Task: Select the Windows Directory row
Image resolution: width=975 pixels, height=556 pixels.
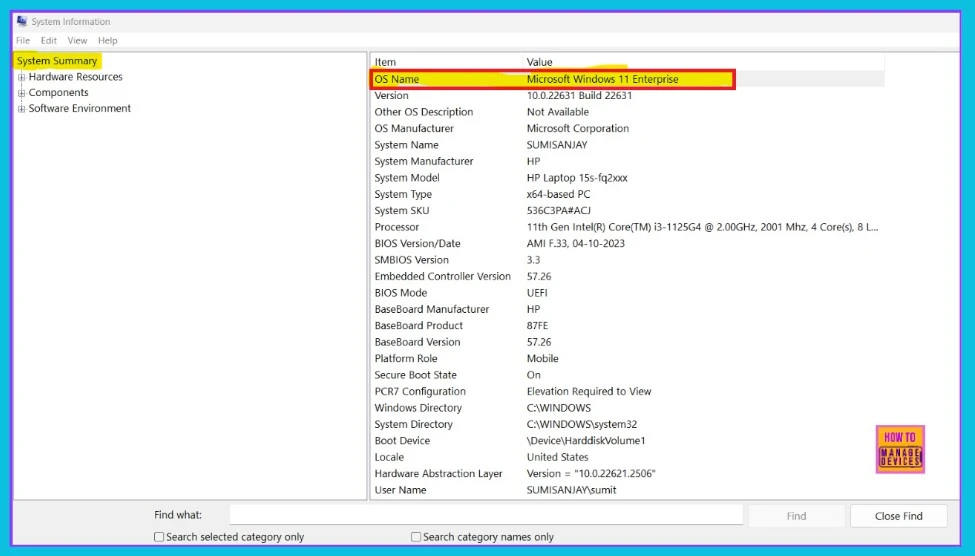Action: pos(627,408)
